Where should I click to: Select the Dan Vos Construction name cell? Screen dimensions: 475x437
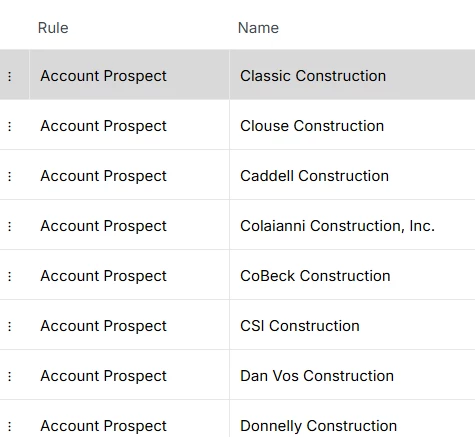click(352, 375)
